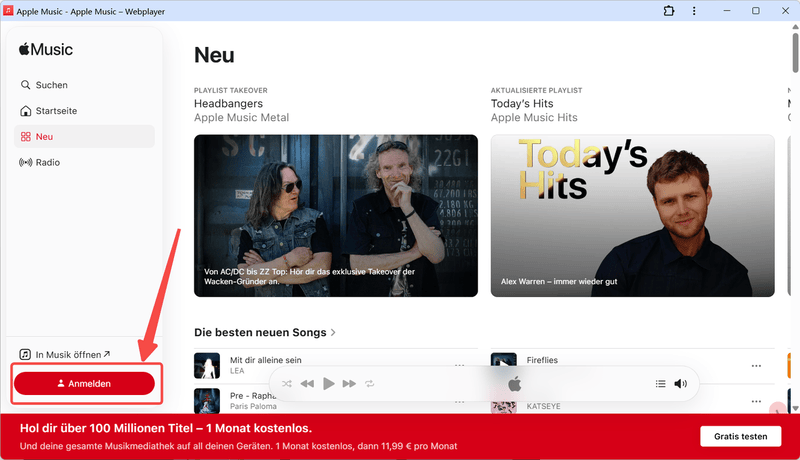Click artist name KATSEYE
The image size is (800, 460).
pyautogui.click(x=543, y=406)
